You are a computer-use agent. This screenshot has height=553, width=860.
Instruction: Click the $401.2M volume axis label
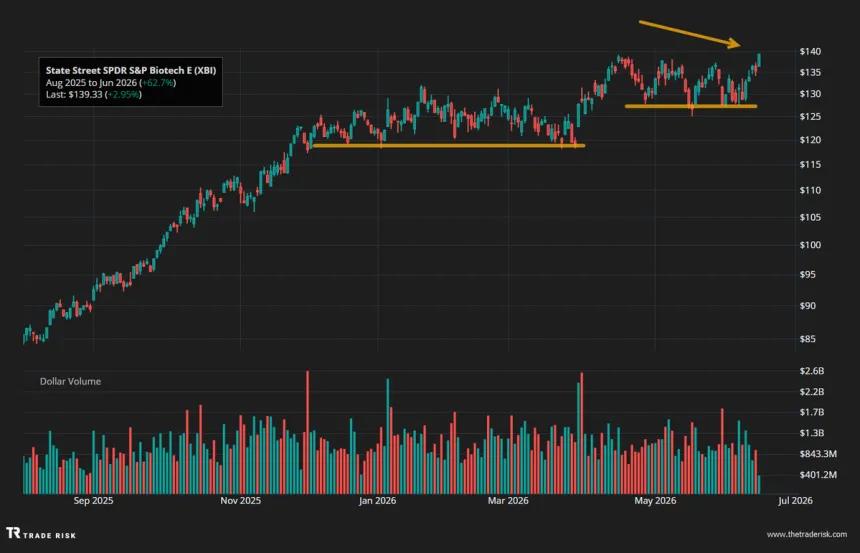tap(818, 475)
